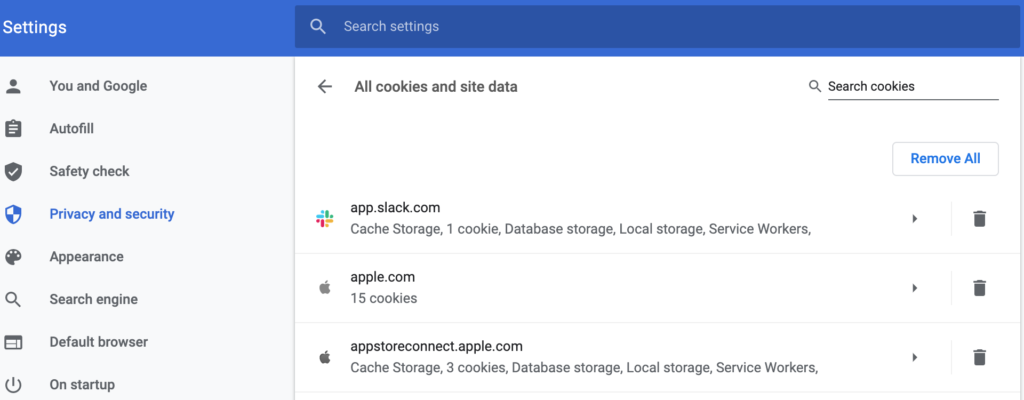1024x400 pixels.
Task: Click the Autofill clipboard icon
Action: point(13,129)
